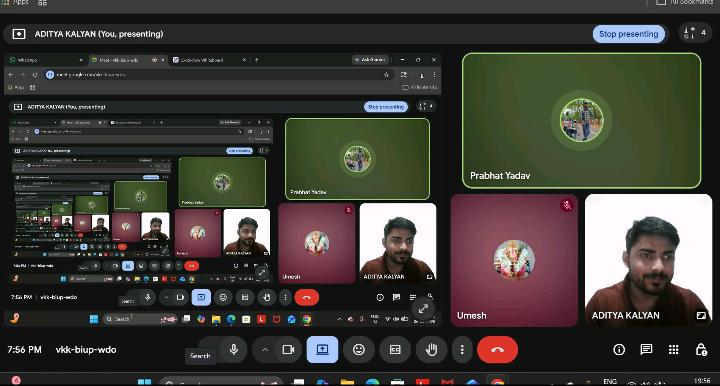
Task: Toggle present screen button in shared preview bar
Action: [201, 297]
